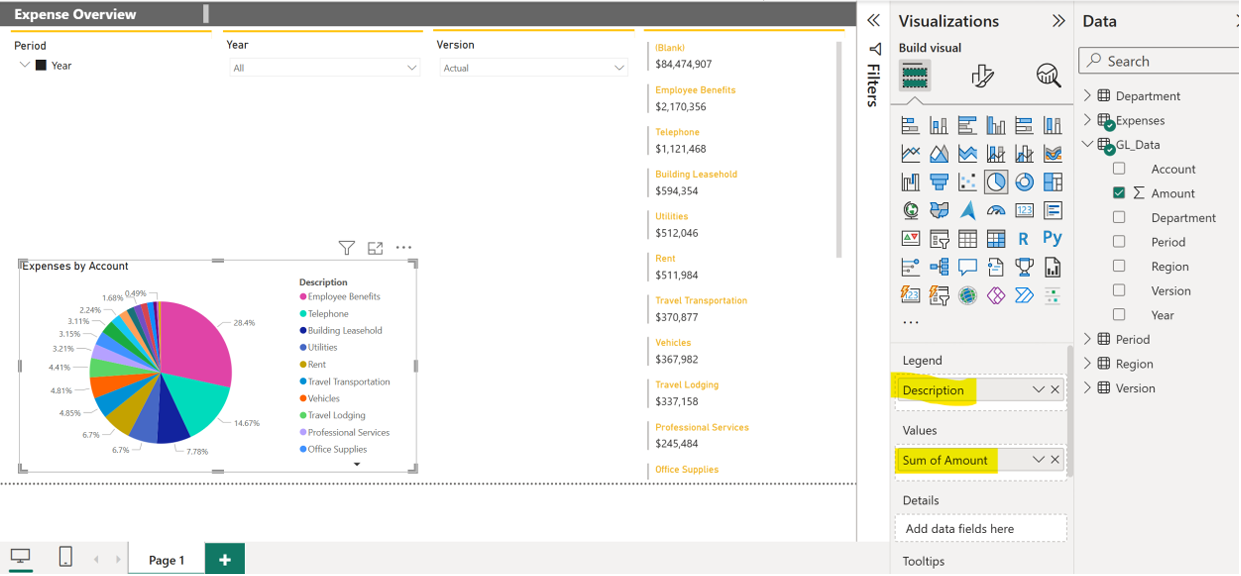The width and height of the screenshot is (1241, 576).
Task: Check the Region field under GL_Data
Action: coord(1119,266)
